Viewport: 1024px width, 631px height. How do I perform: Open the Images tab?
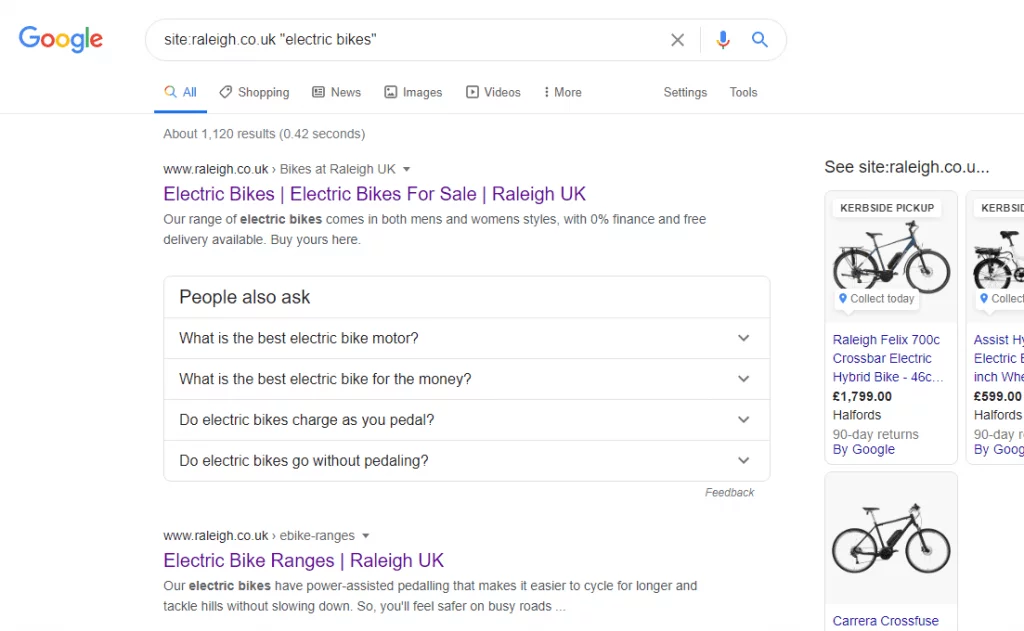(413, 92)
